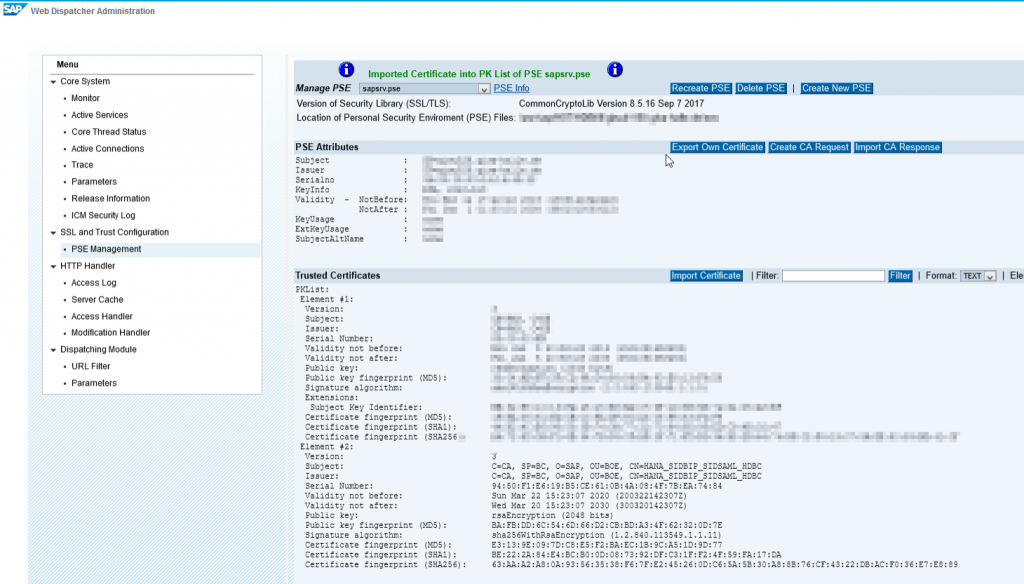
Task: Click the Import Certificate button
Action: click(x=706, y=276)
